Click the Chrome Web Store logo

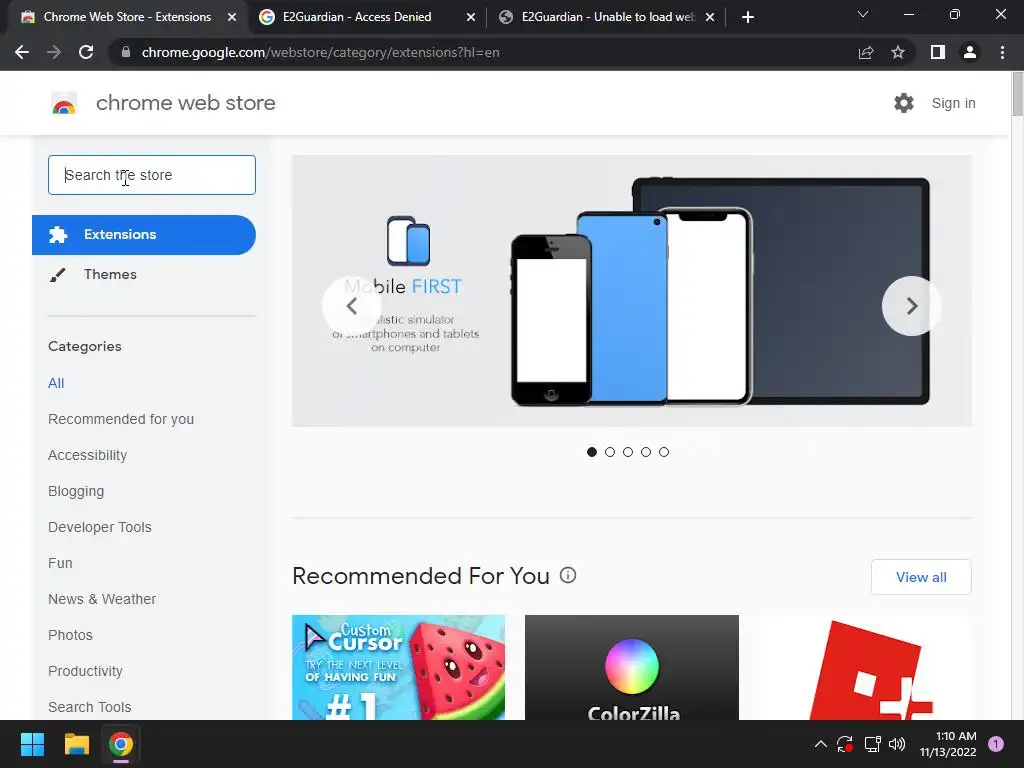[64, 103]
